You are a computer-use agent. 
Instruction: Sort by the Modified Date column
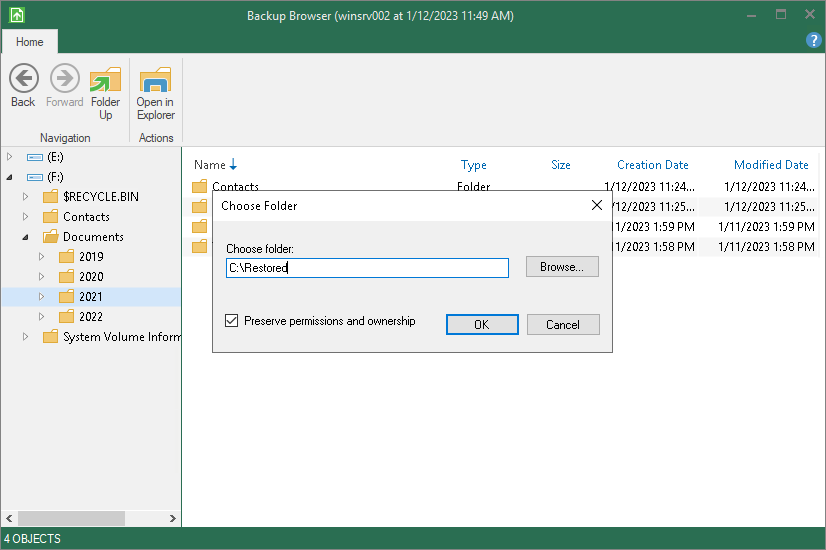coord(770,165)
